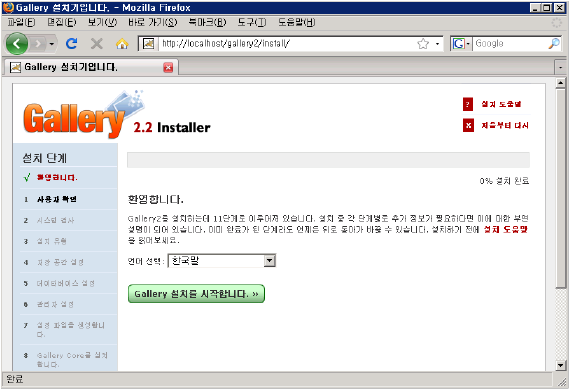This screenshot has width=569, height=389.
Task: Click the 완료 status bar text
Action: (15, 379)
